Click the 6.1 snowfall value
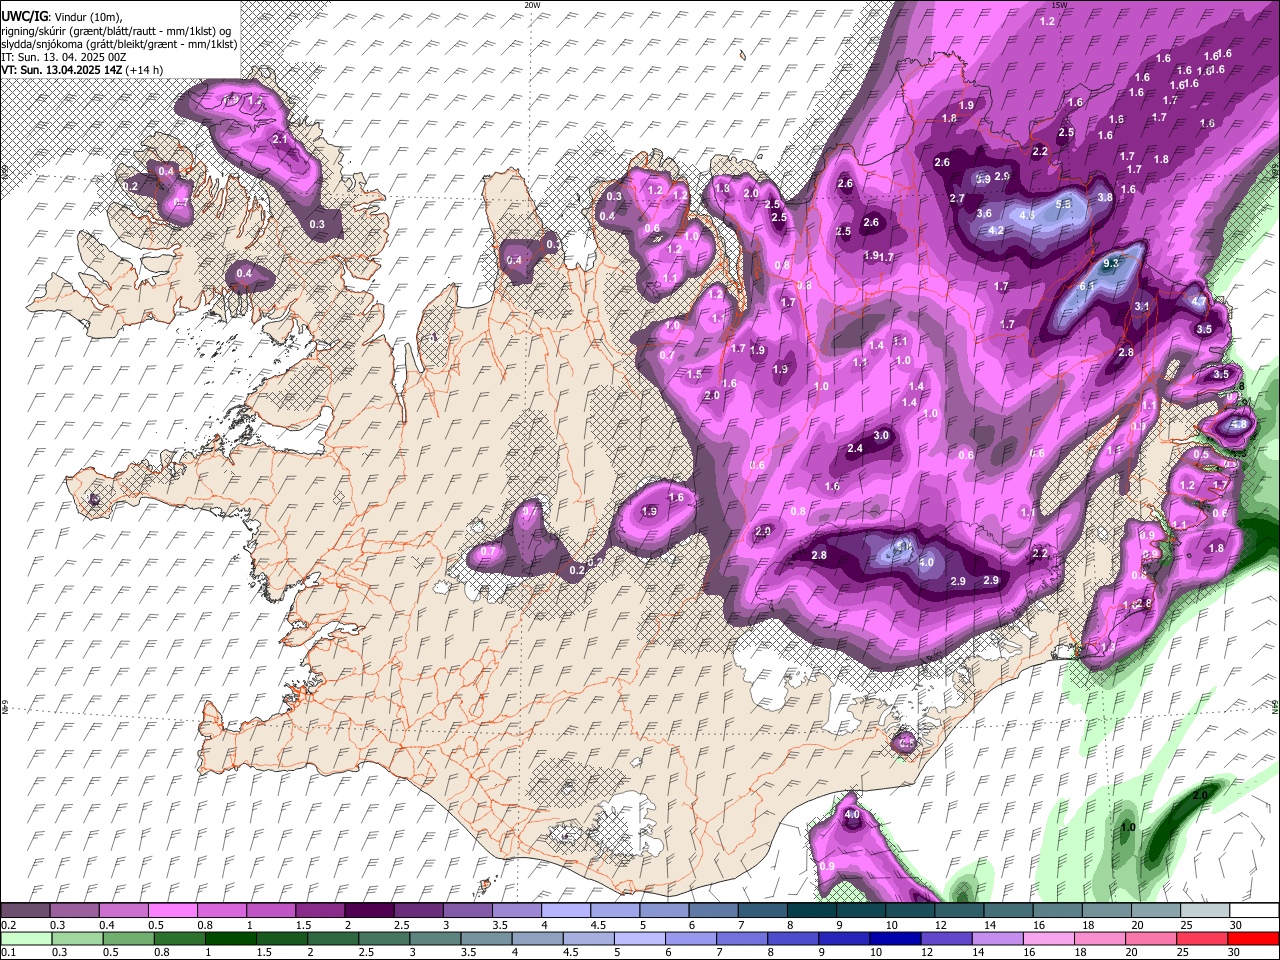Screen dimensions: 1280x960 coord(1088,287)
